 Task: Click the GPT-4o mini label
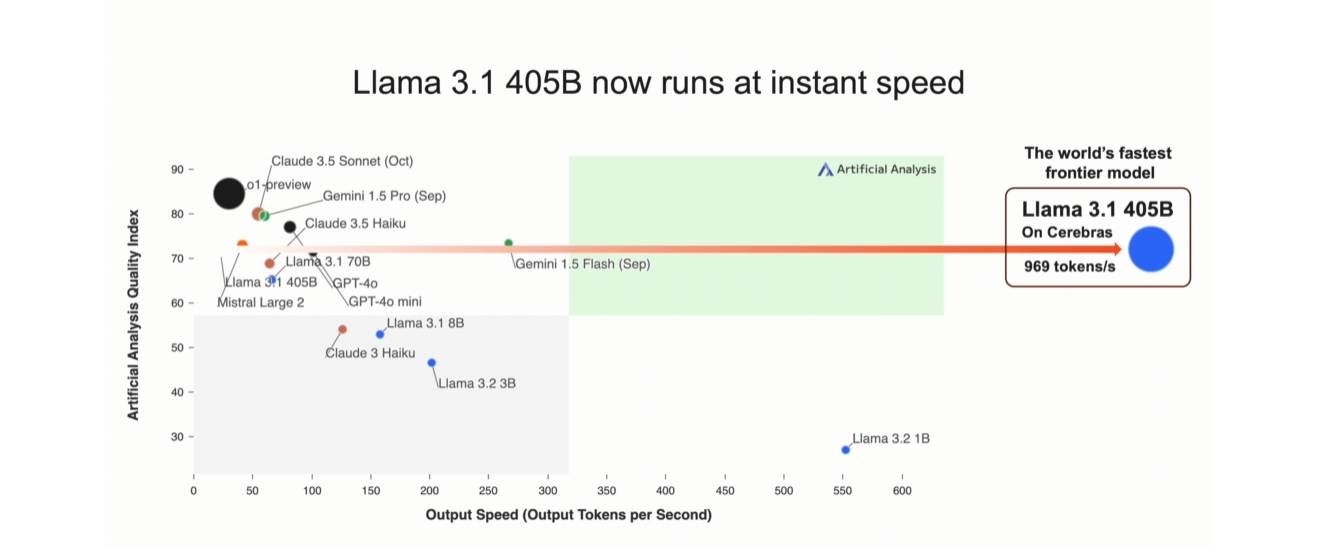point(385,301)
